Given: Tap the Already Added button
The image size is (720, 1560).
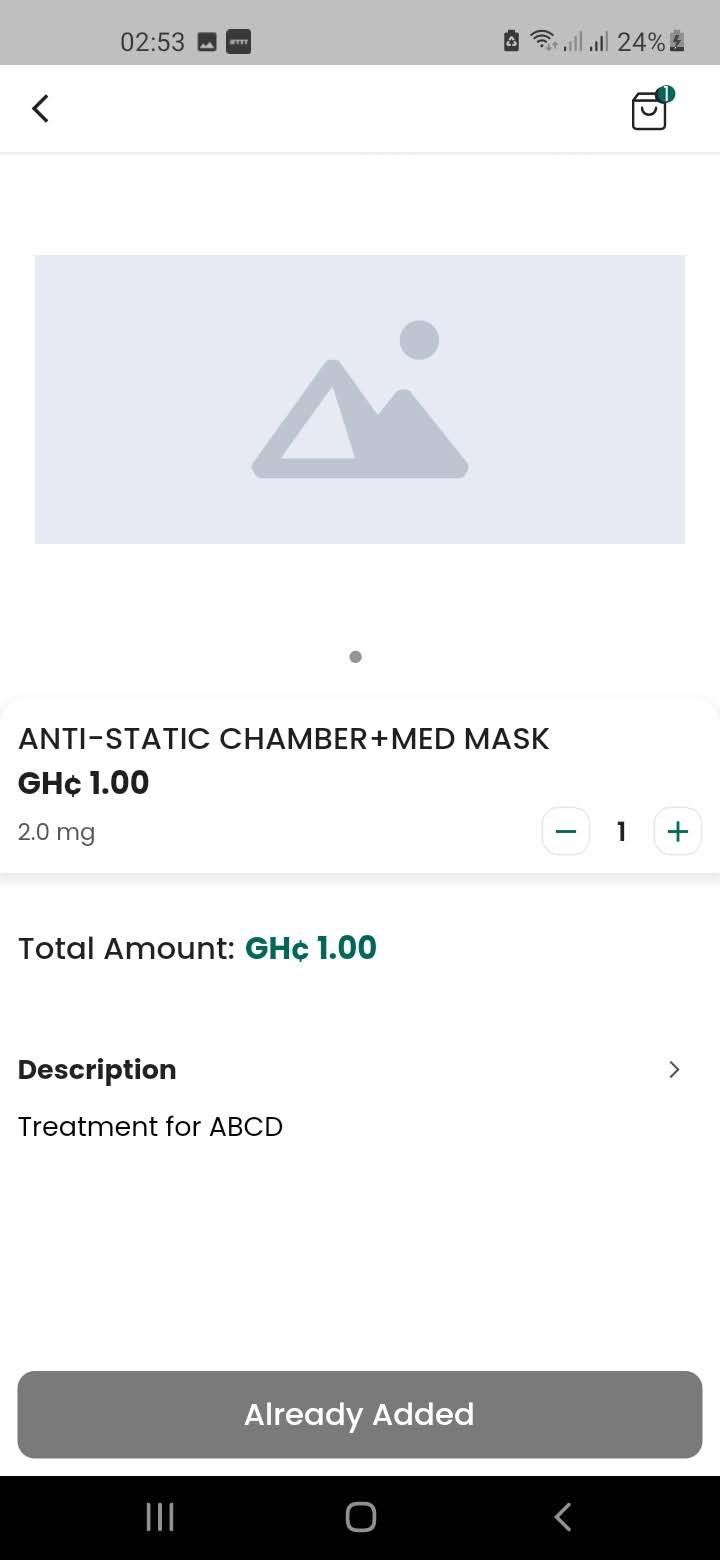Looking at the screenshot, I should [x=360, y=1414].
